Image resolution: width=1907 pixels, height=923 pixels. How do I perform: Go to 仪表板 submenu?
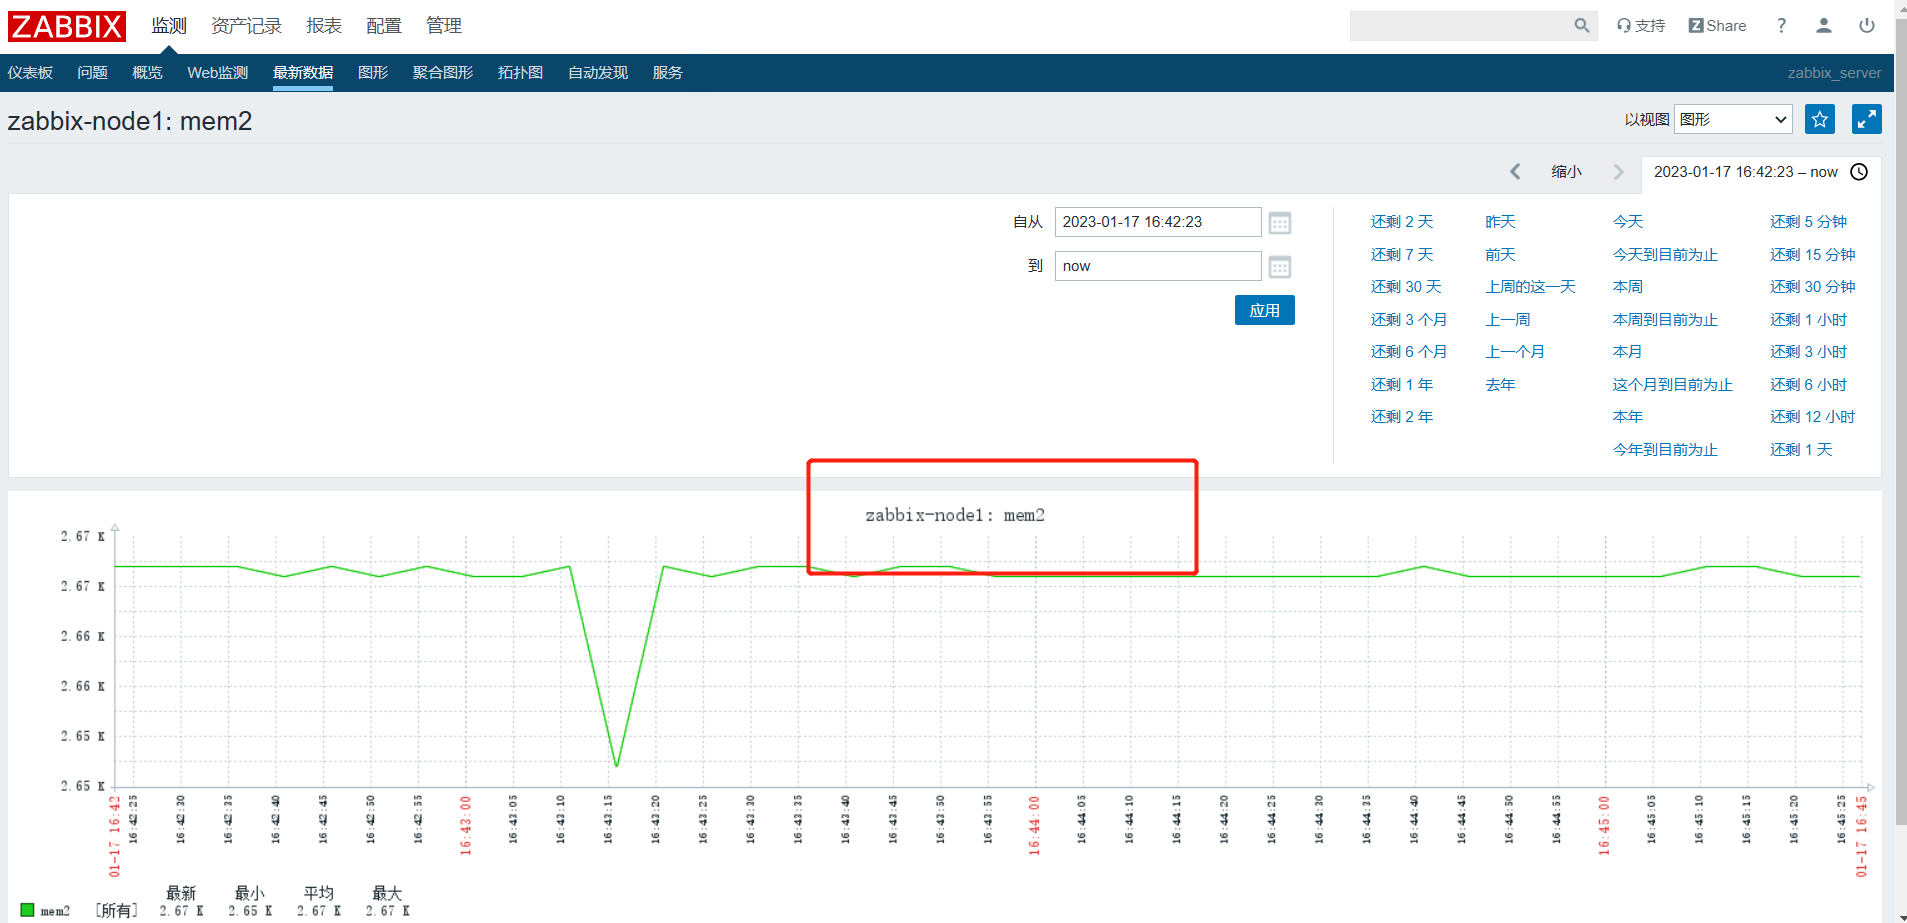coord(30,73)
